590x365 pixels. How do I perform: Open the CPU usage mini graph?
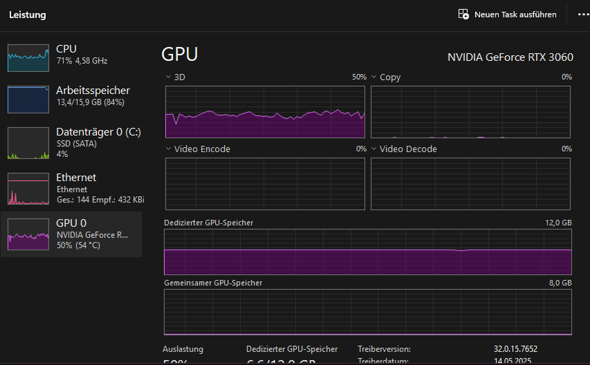click(x=28, y=58)
